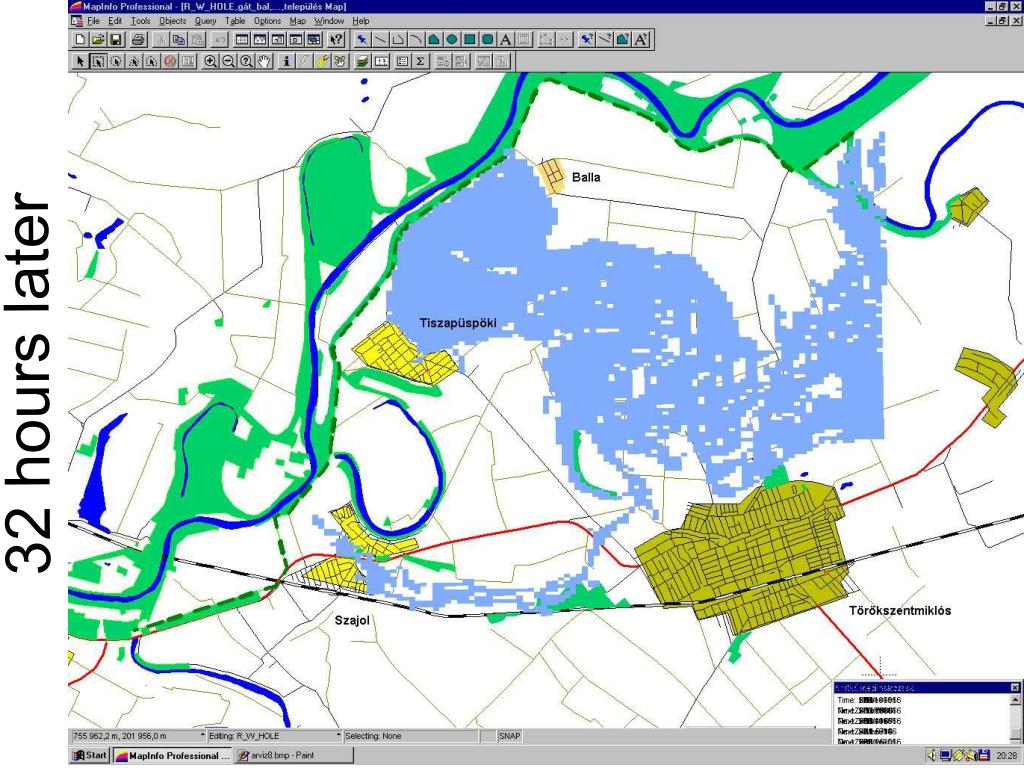The height and width of the screenshot is (768, 1024).
Task: Activate the Zoom-in magnifier tool
Action: click(210, 61)
